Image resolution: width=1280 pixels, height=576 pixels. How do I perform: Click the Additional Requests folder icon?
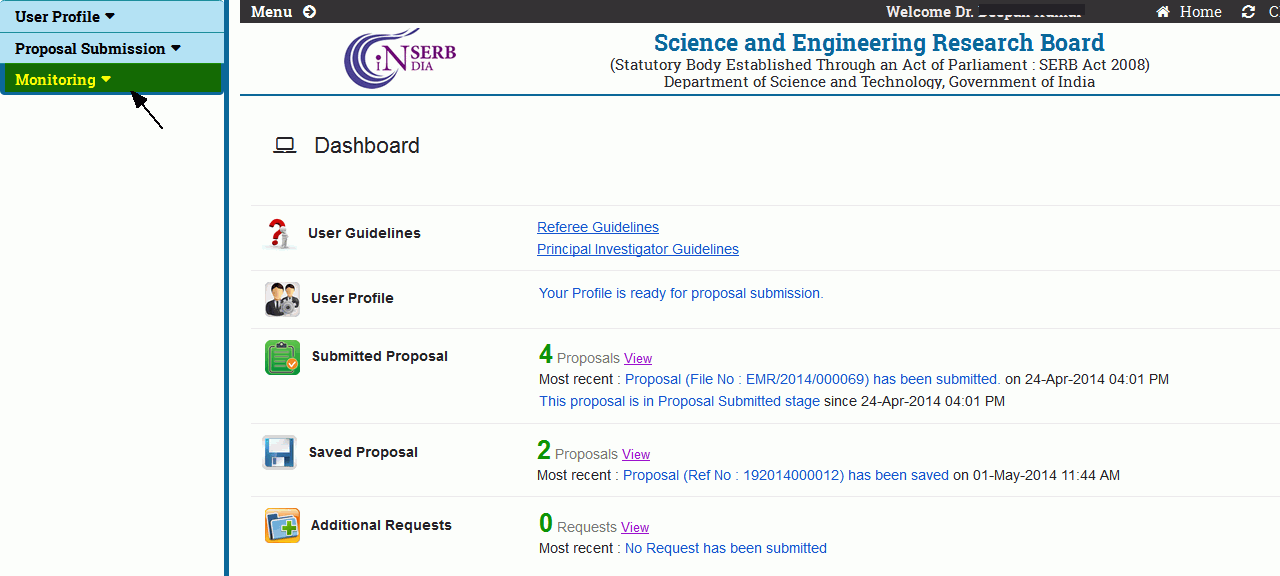[282, 526]
